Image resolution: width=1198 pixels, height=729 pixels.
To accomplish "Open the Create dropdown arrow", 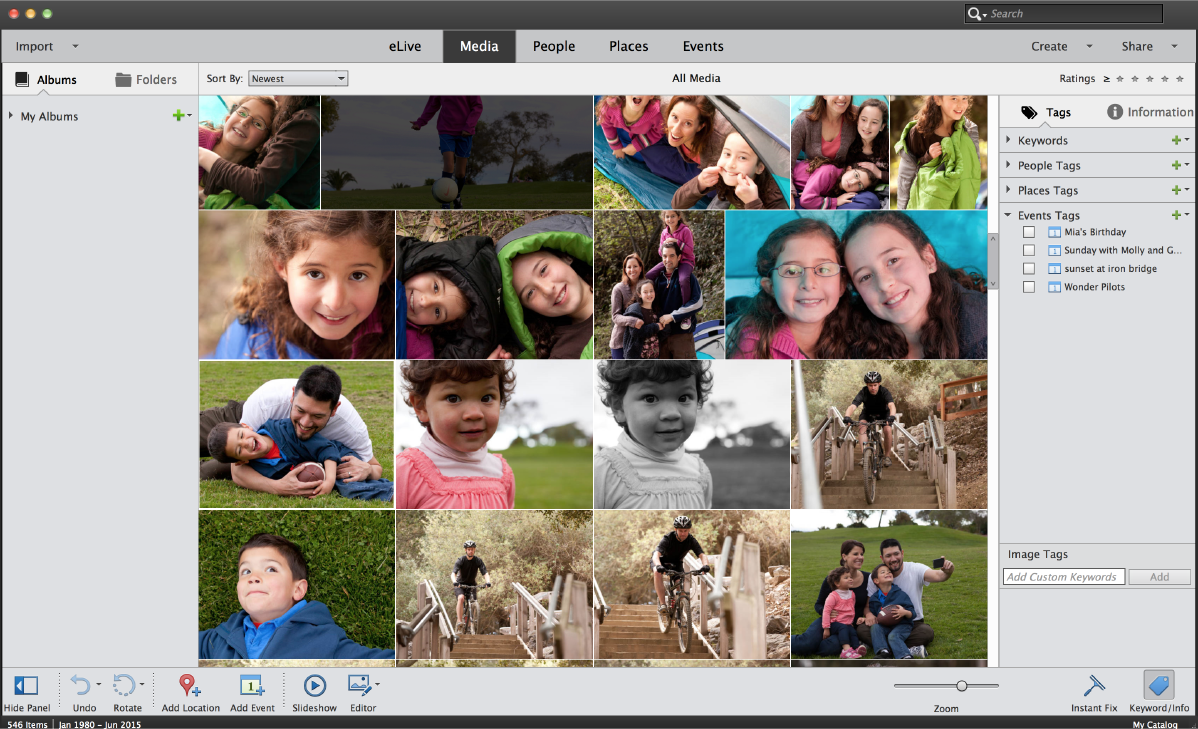I will (x=1090, y=46).
